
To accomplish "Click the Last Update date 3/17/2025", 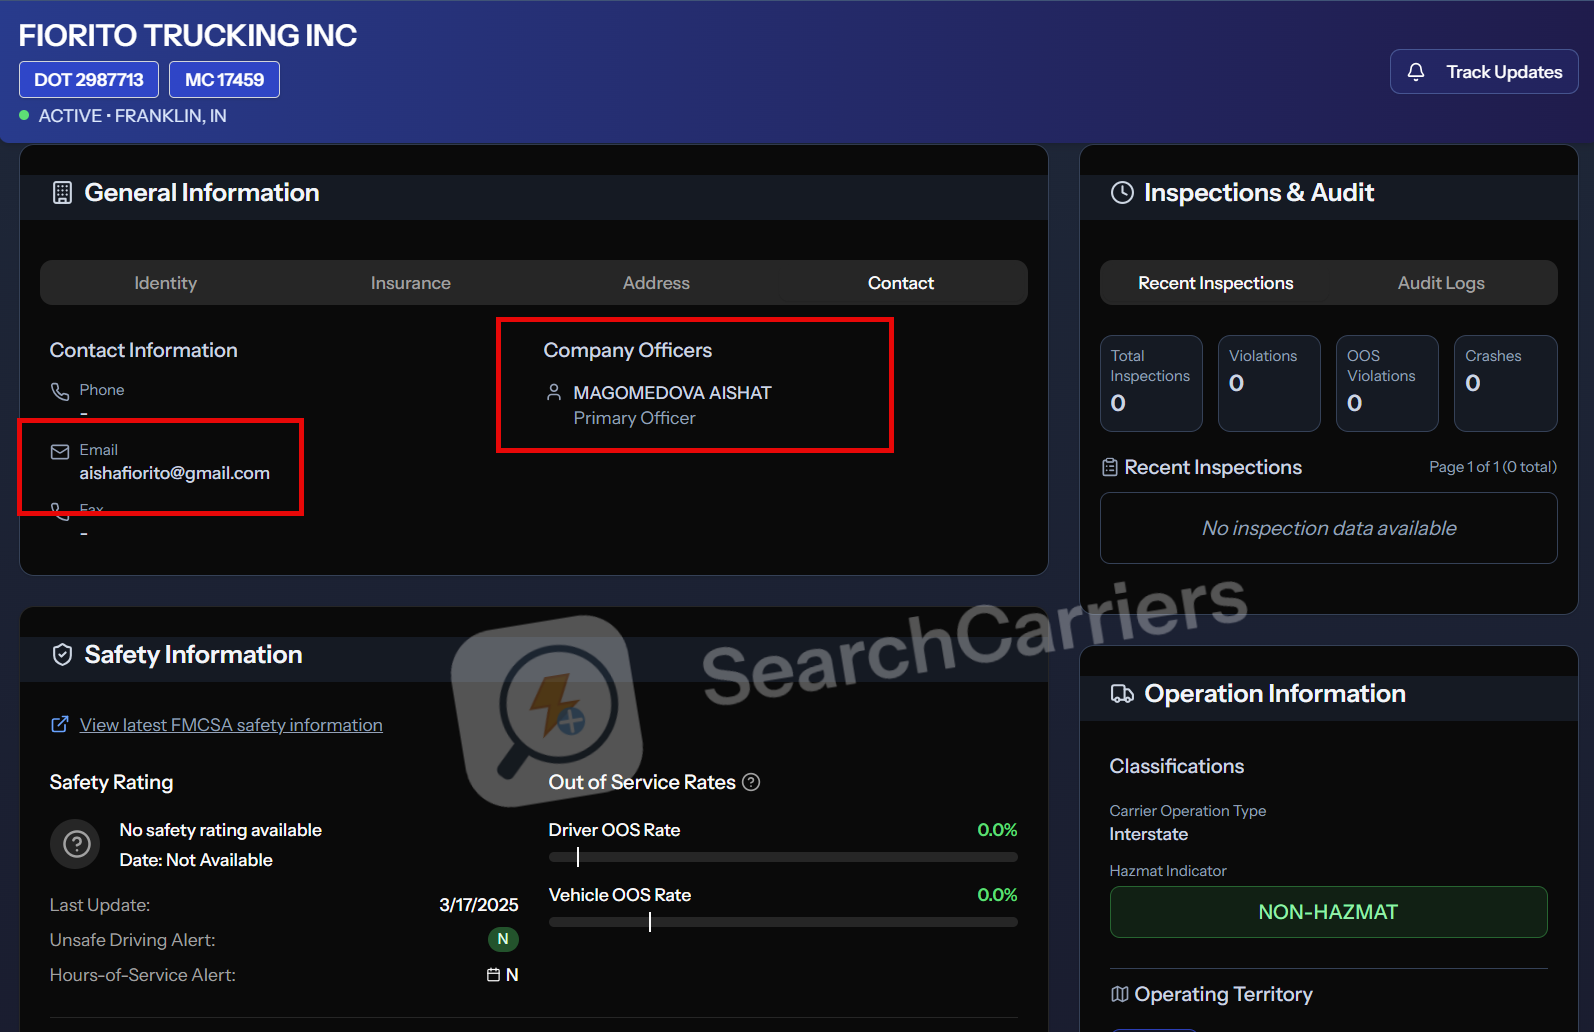I will (479, 905).
